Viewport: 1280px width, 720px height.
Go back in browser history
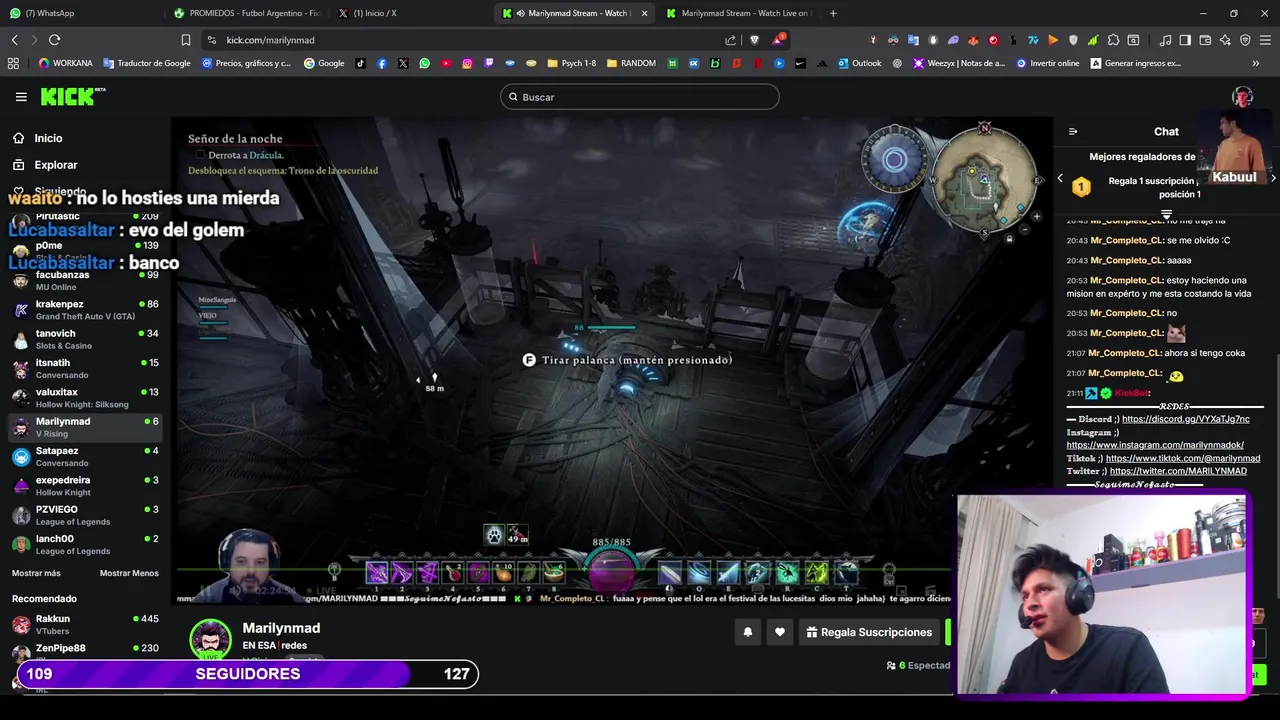[x=14, y=40]
